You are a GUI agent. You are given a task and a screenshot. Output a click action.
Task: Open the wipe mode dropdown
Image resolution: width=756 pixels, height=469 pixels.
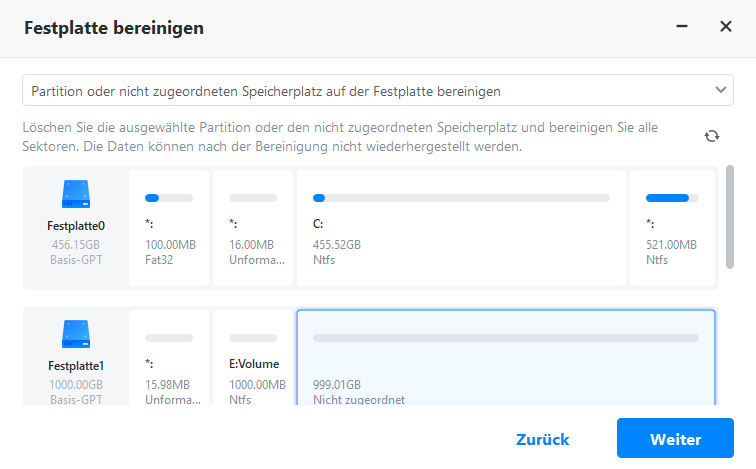[x=377, y=90]
